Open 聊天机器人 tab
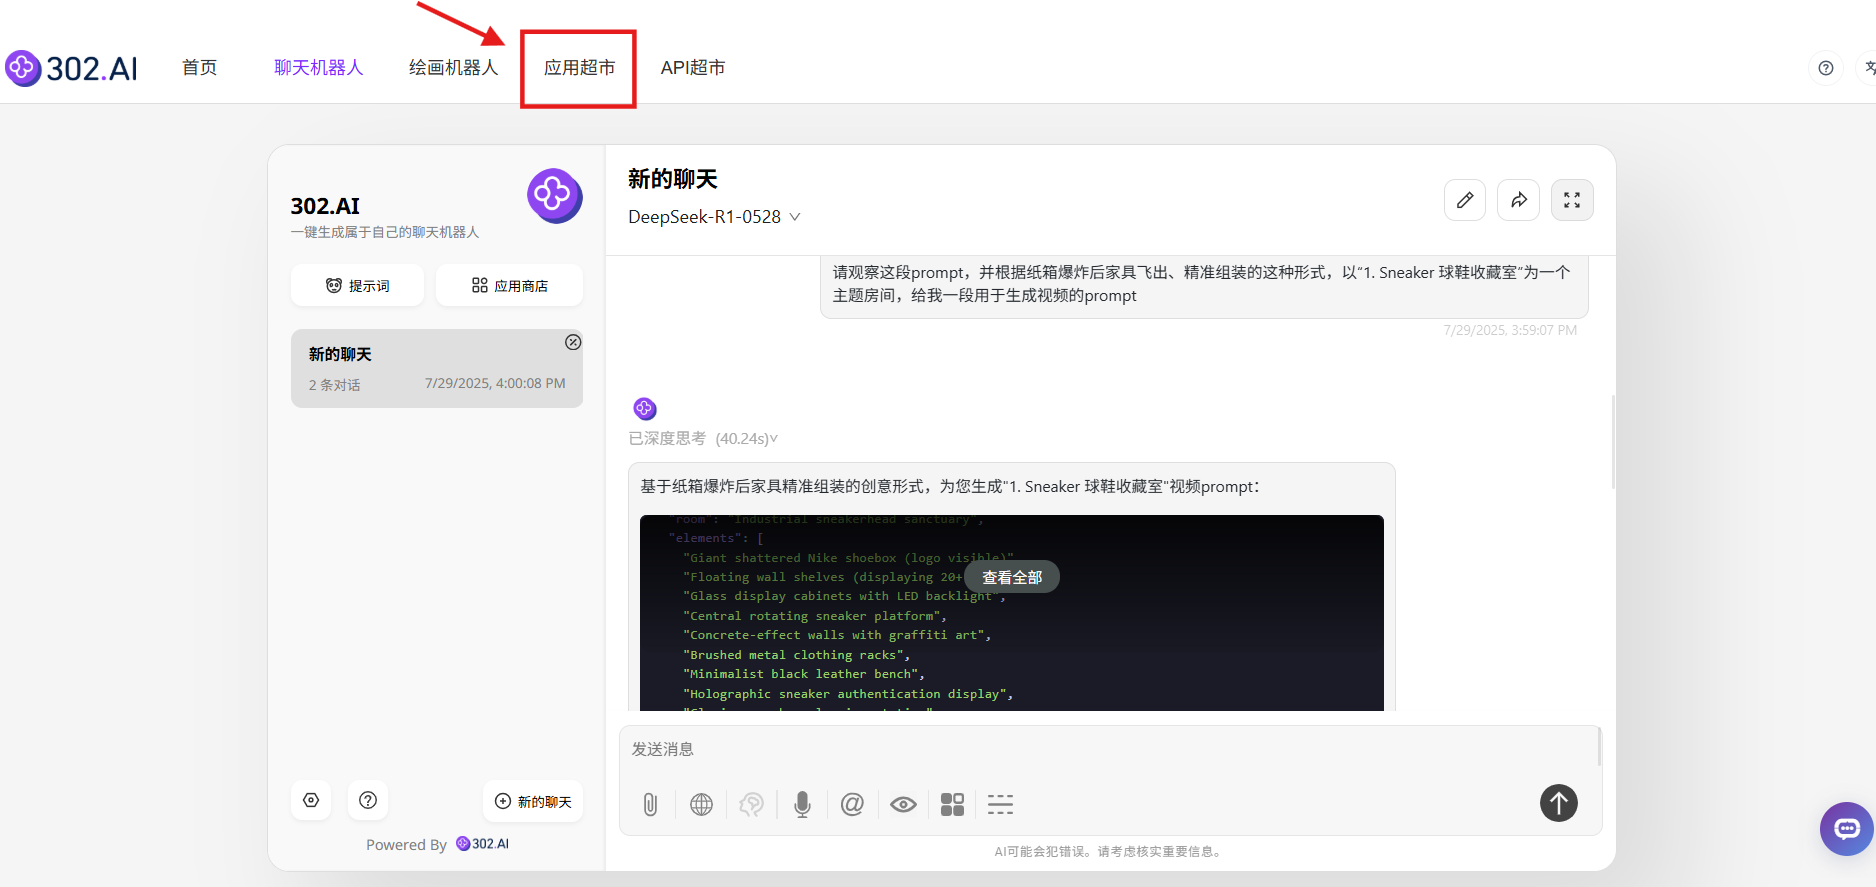The image size is (1876, 887). click(x=319, y=68)
